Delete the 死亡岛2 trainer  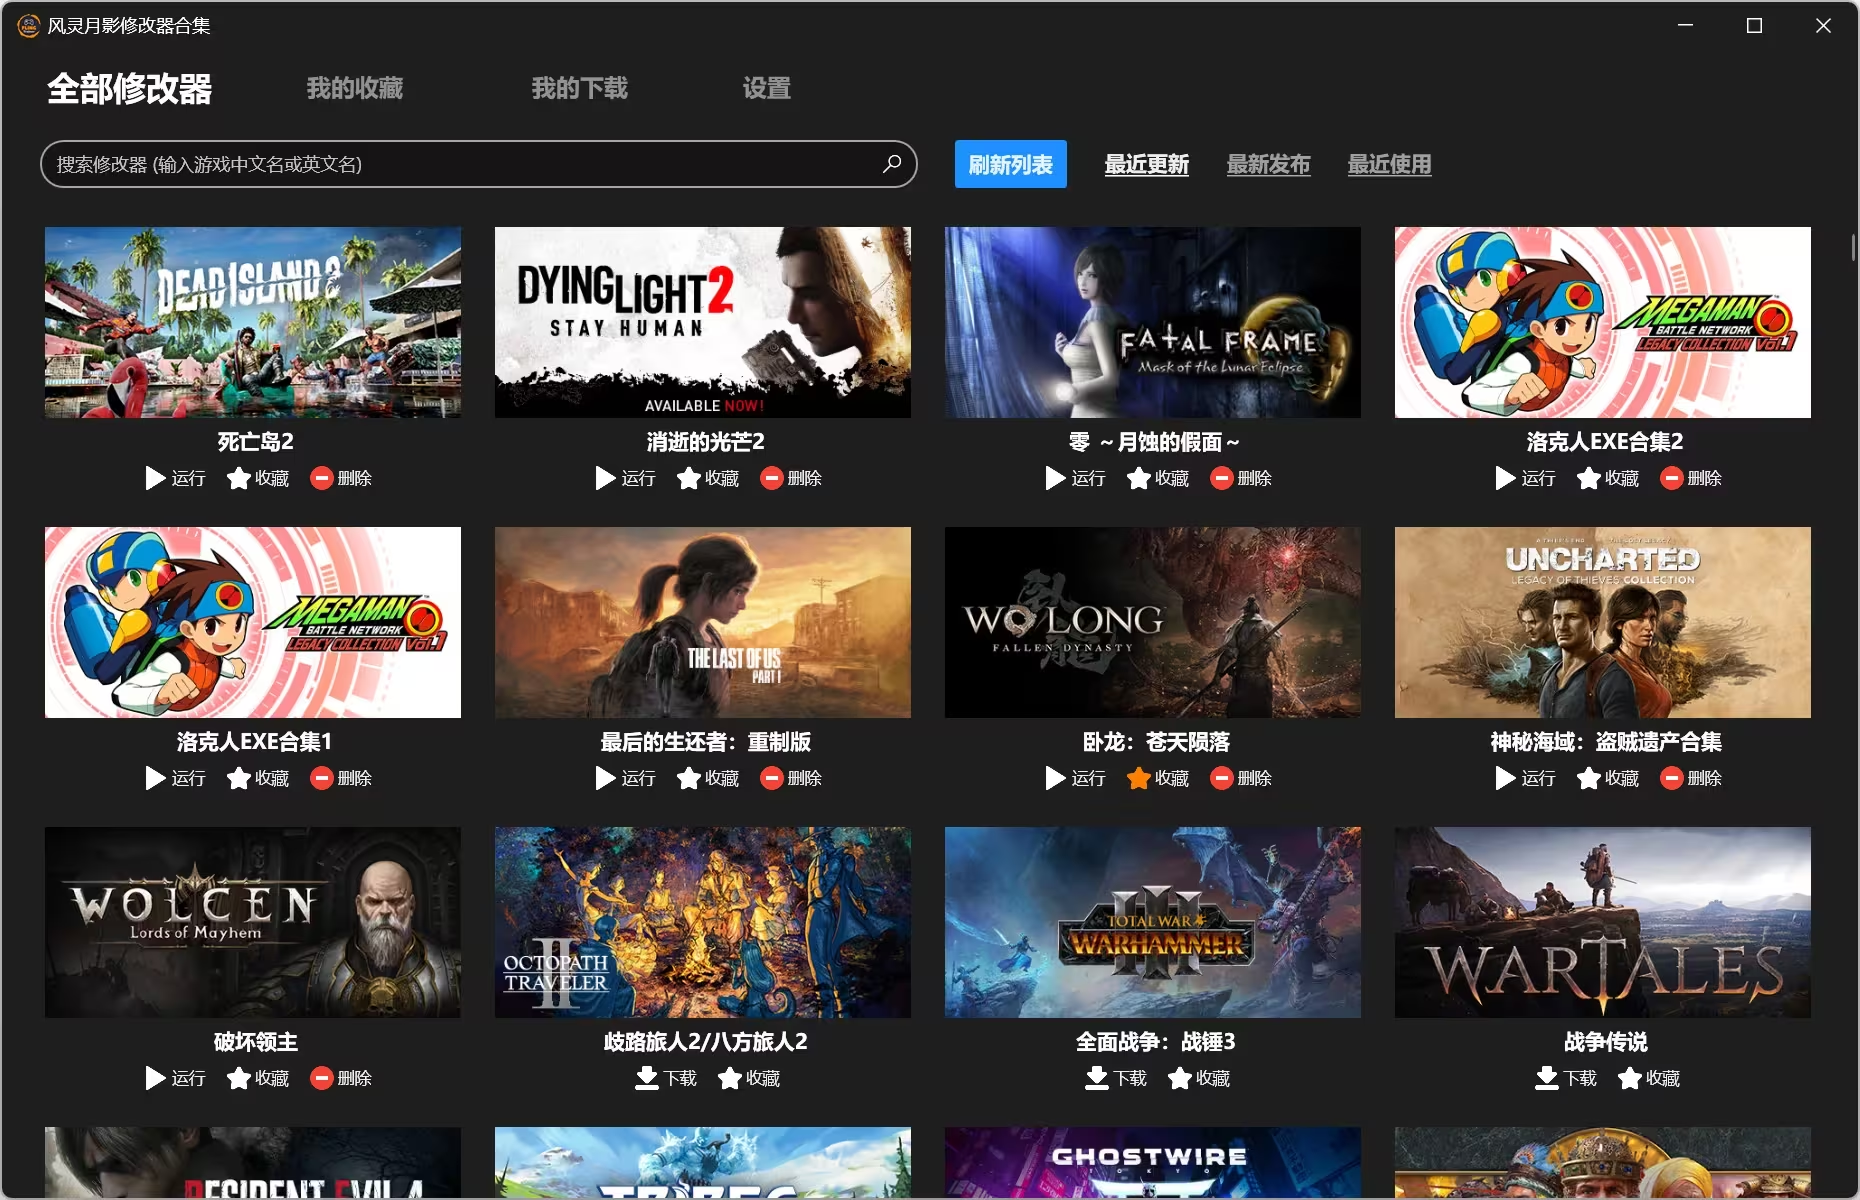tap(341, 478)
